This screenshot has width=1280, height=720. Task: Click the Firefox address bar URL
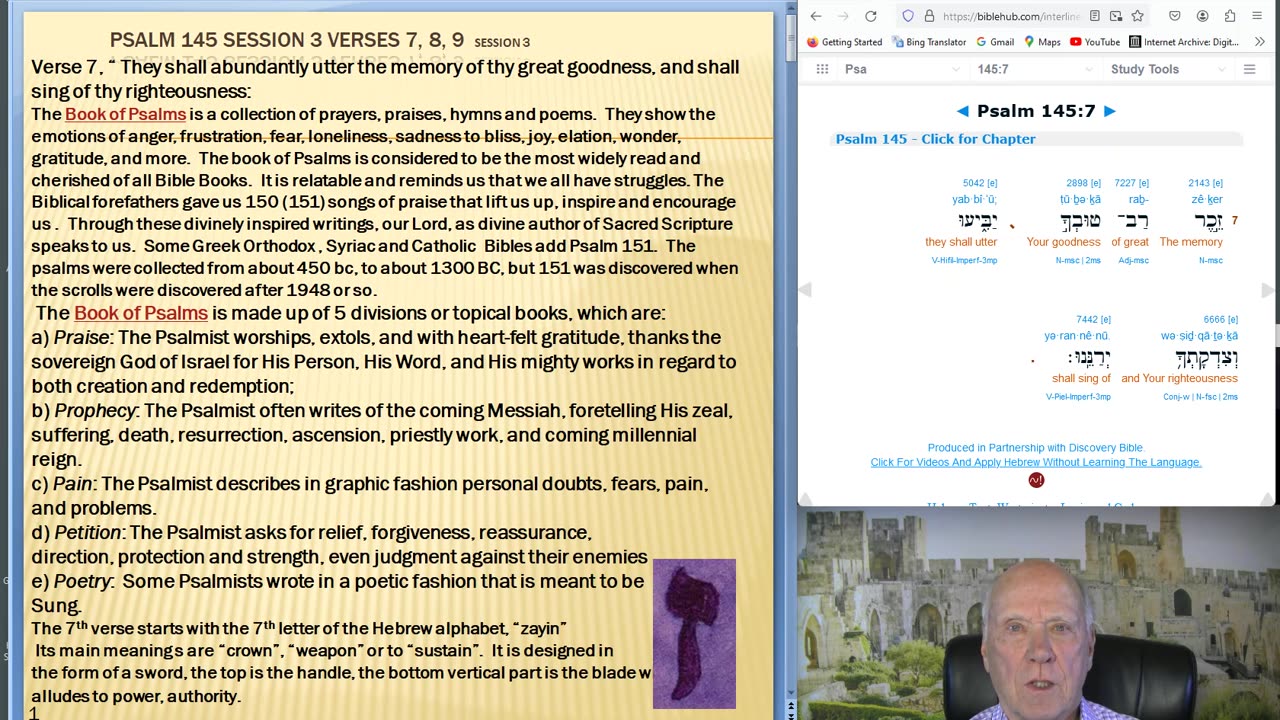click(x=1012, y=16)
